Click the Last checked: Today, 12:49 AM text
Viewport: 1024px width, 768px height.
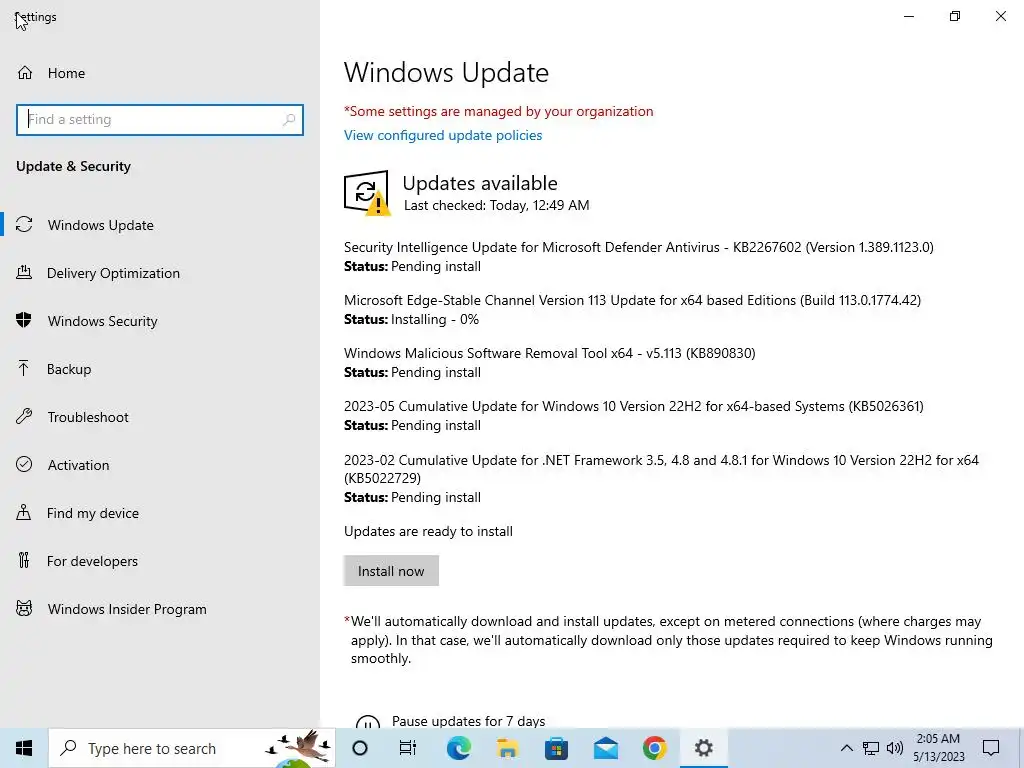[x=496, y=205]
